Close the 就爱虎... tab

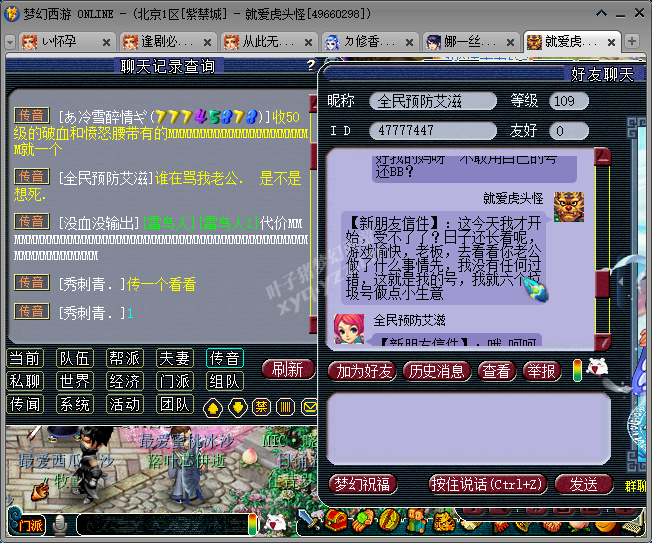tap(611, 42)
